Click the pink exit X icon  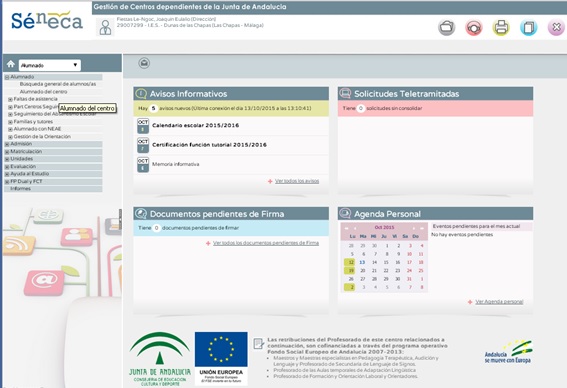(x=556, y=27)
